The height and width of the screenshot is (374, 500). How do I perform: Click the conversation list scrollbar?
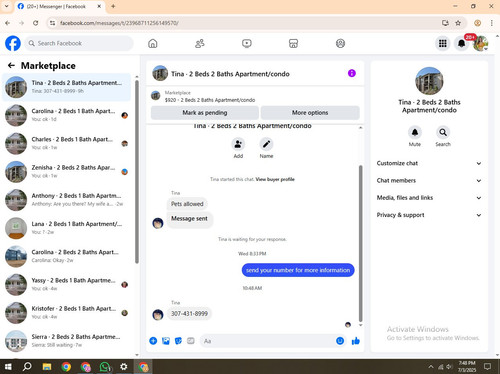pos(137,172)
